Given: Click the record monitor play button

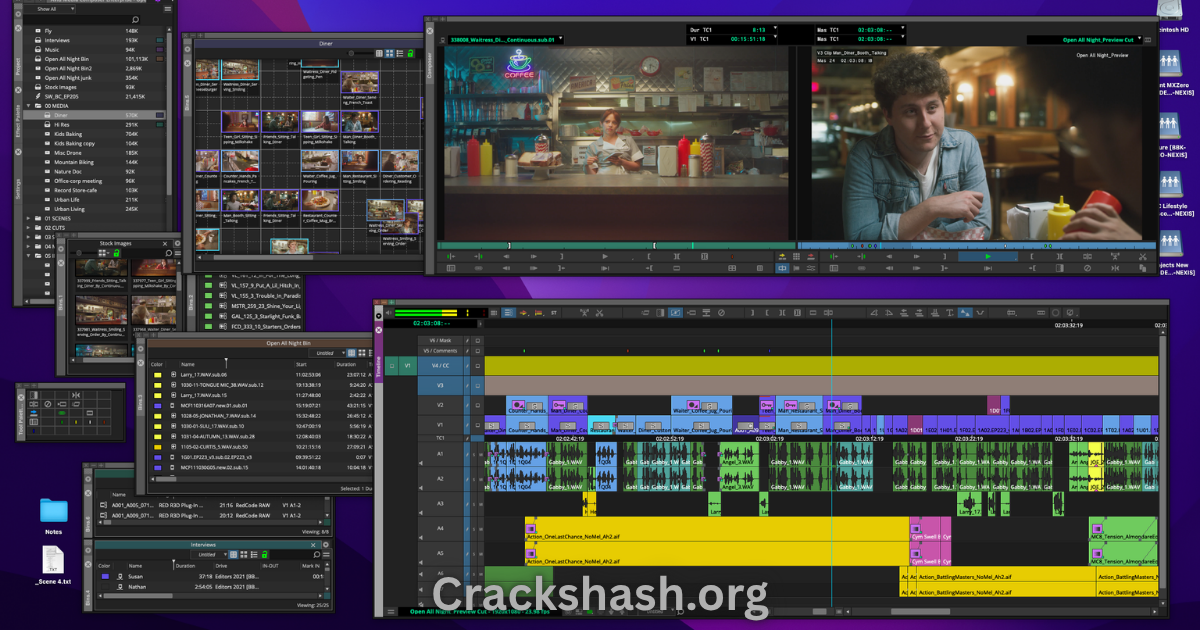Looking at the screenshot, I should [987, 256].
